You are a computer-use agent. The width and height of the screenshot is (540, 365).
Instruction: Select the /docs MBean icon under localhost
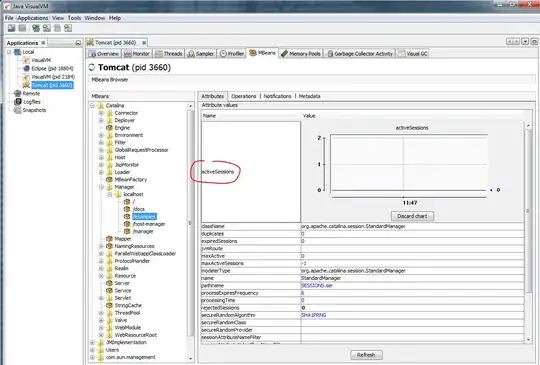pos(127,209)
